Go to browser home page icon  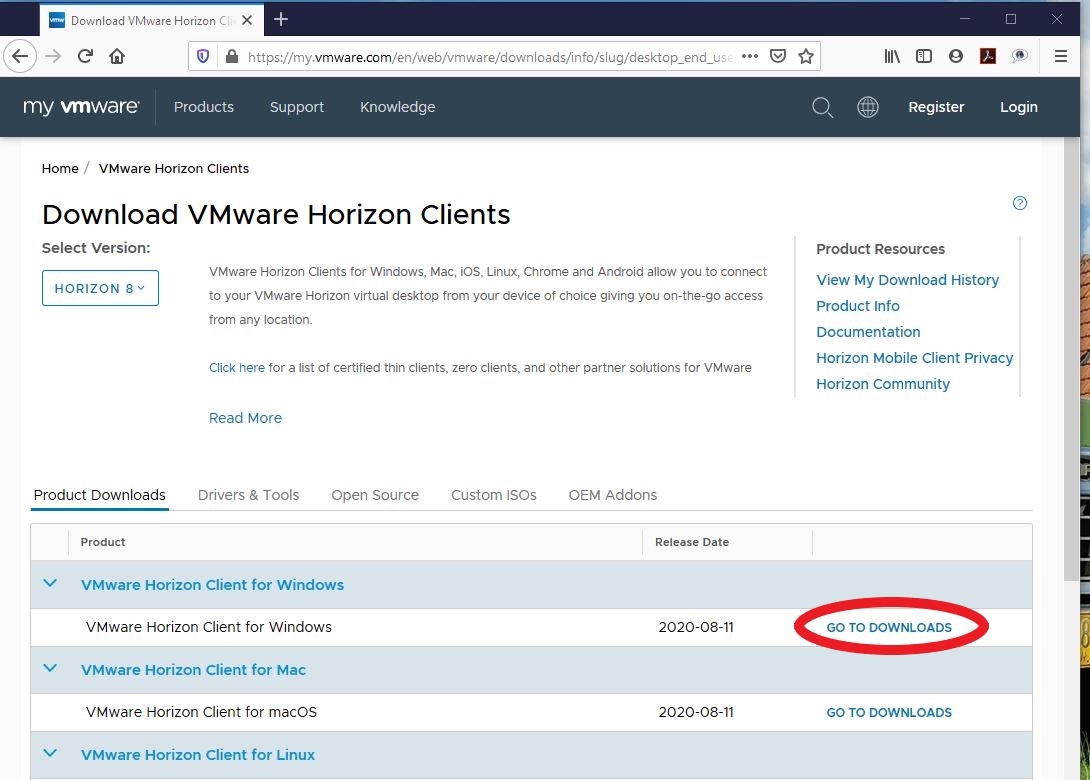[x=117, y=56]
